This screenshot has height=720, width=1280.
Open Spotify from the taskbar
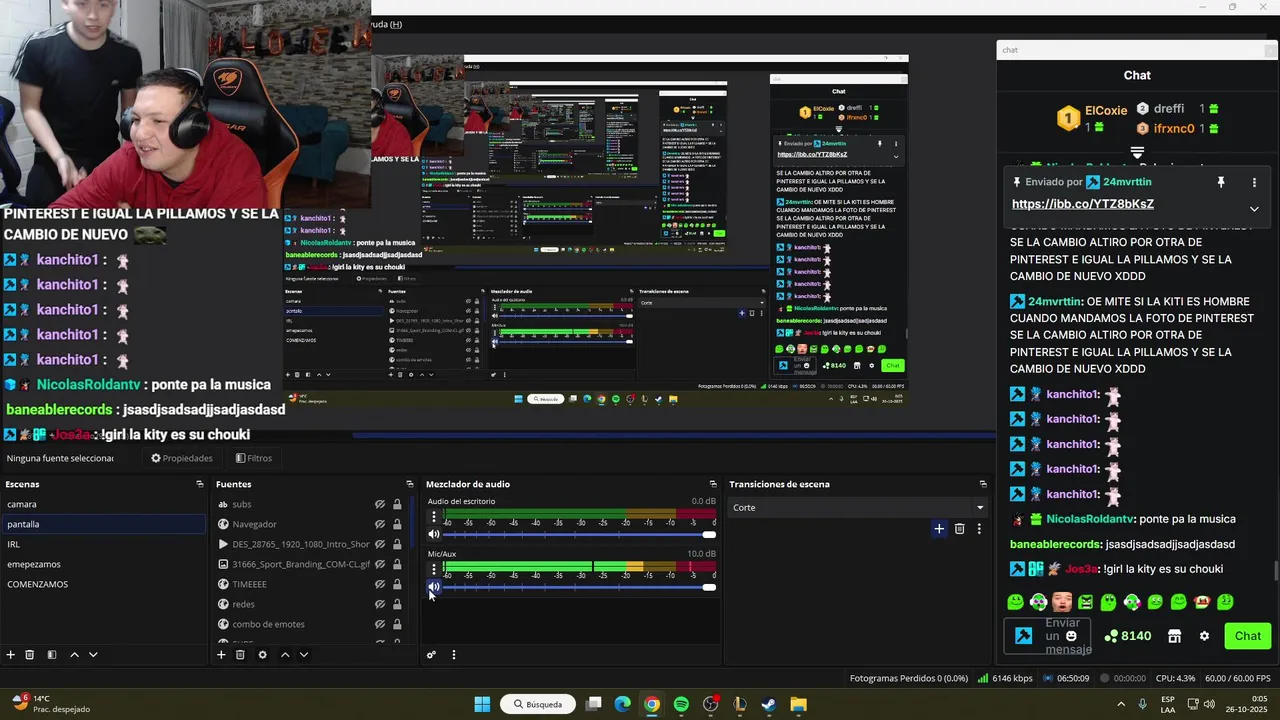(x=681, y=704)
